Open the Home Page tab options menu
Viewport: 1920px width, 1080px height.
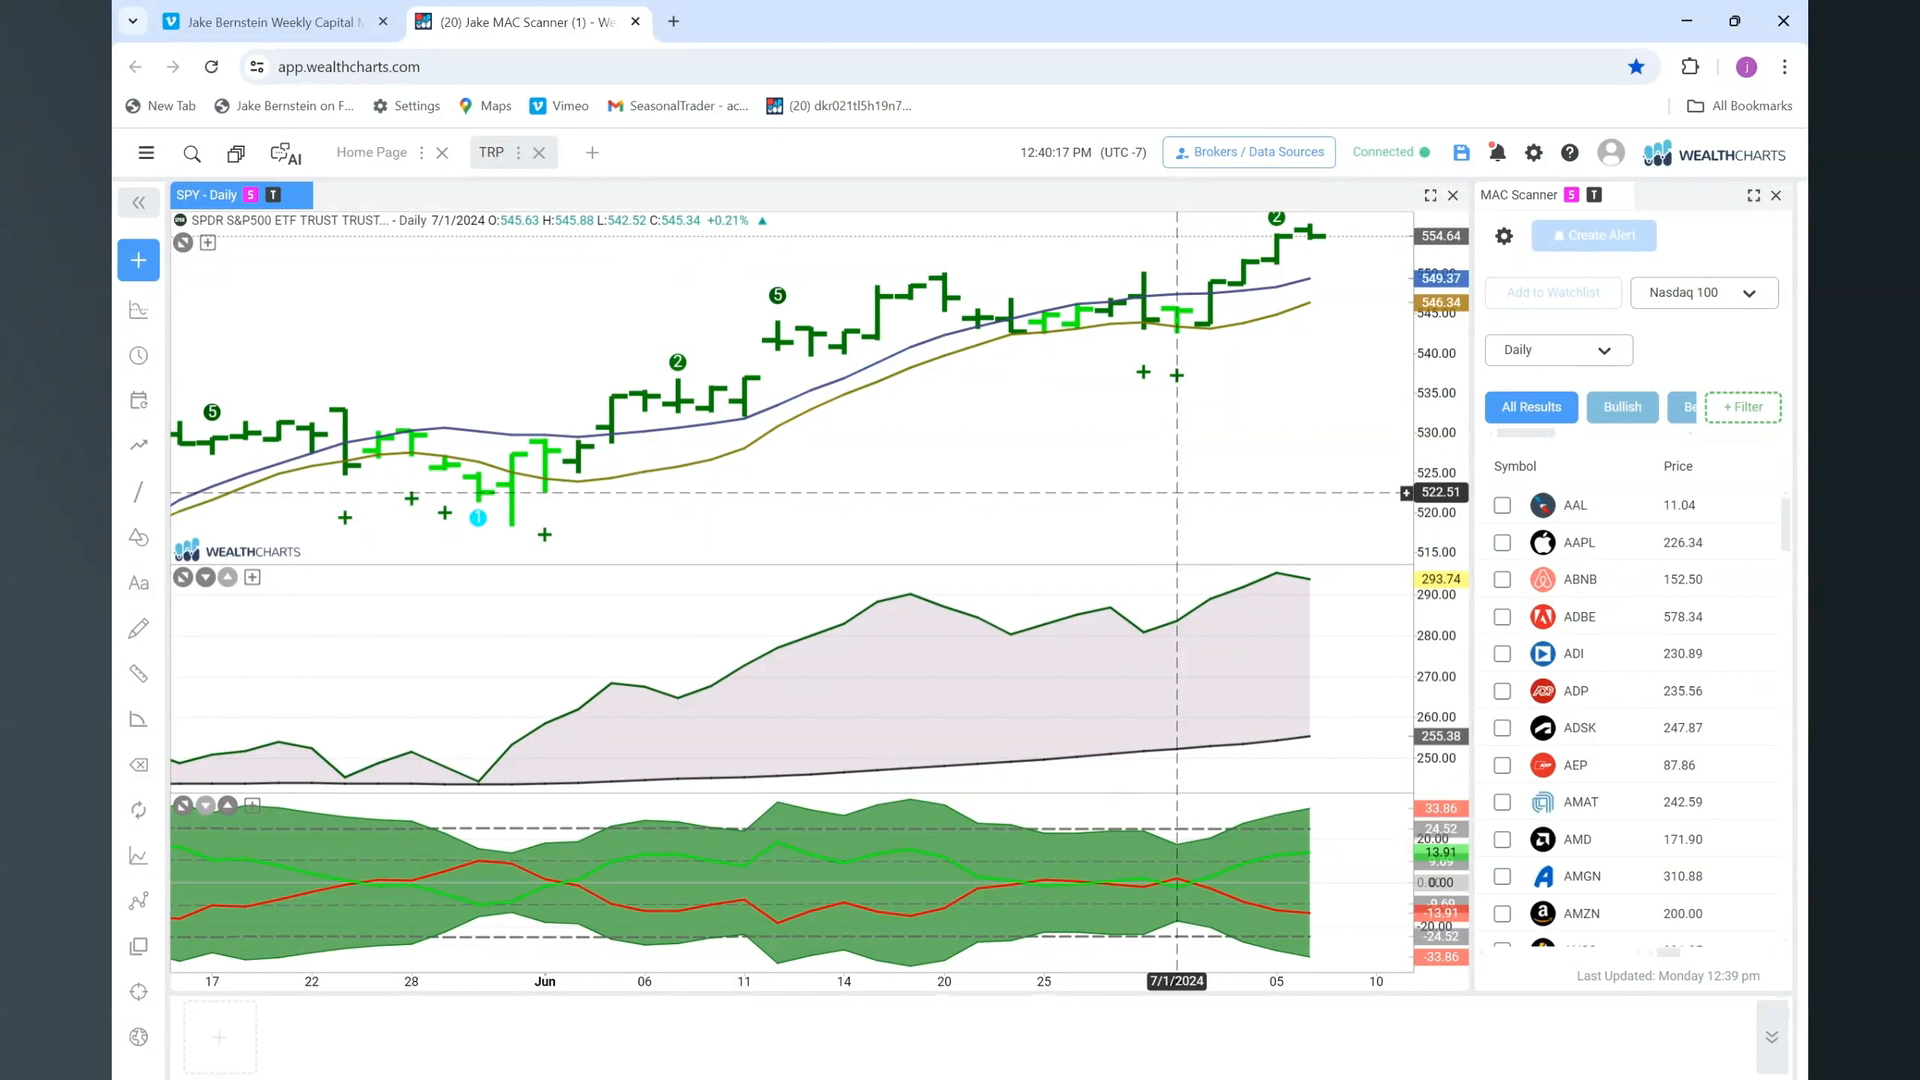pyautogui.click(x=421, y=153)
